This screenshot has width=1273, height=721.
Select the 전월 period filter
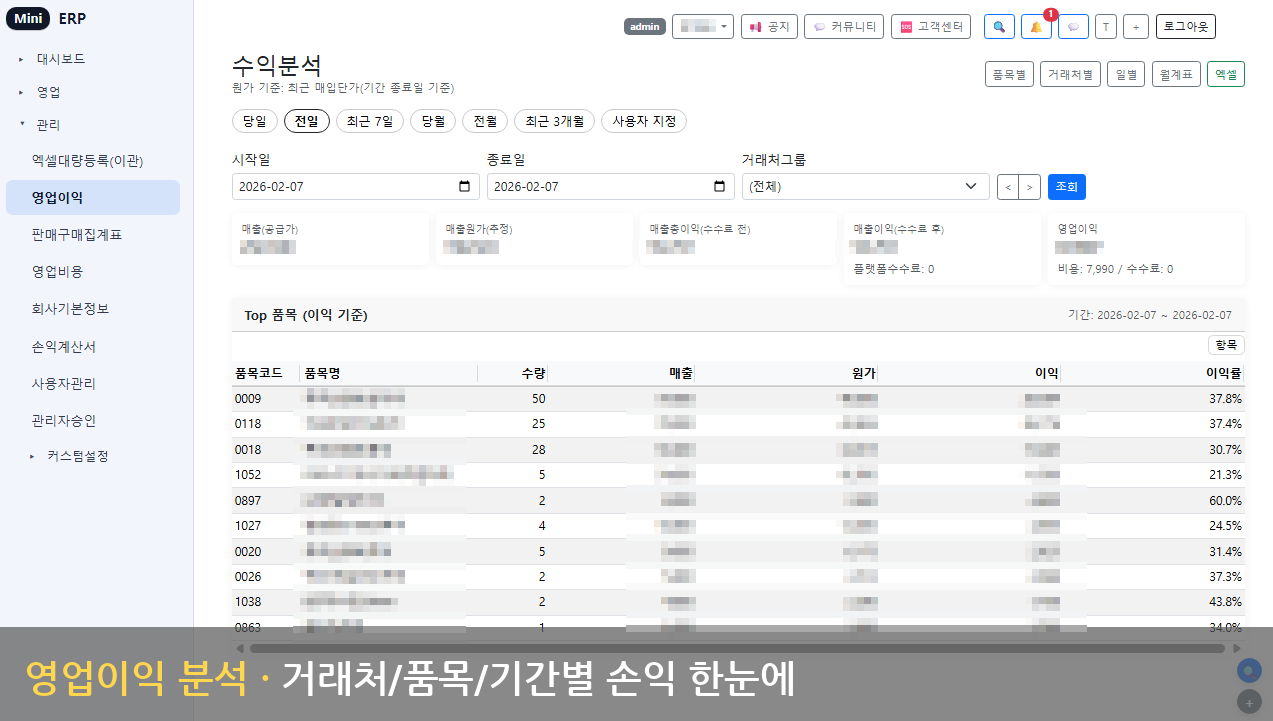[x=485, y=121]
